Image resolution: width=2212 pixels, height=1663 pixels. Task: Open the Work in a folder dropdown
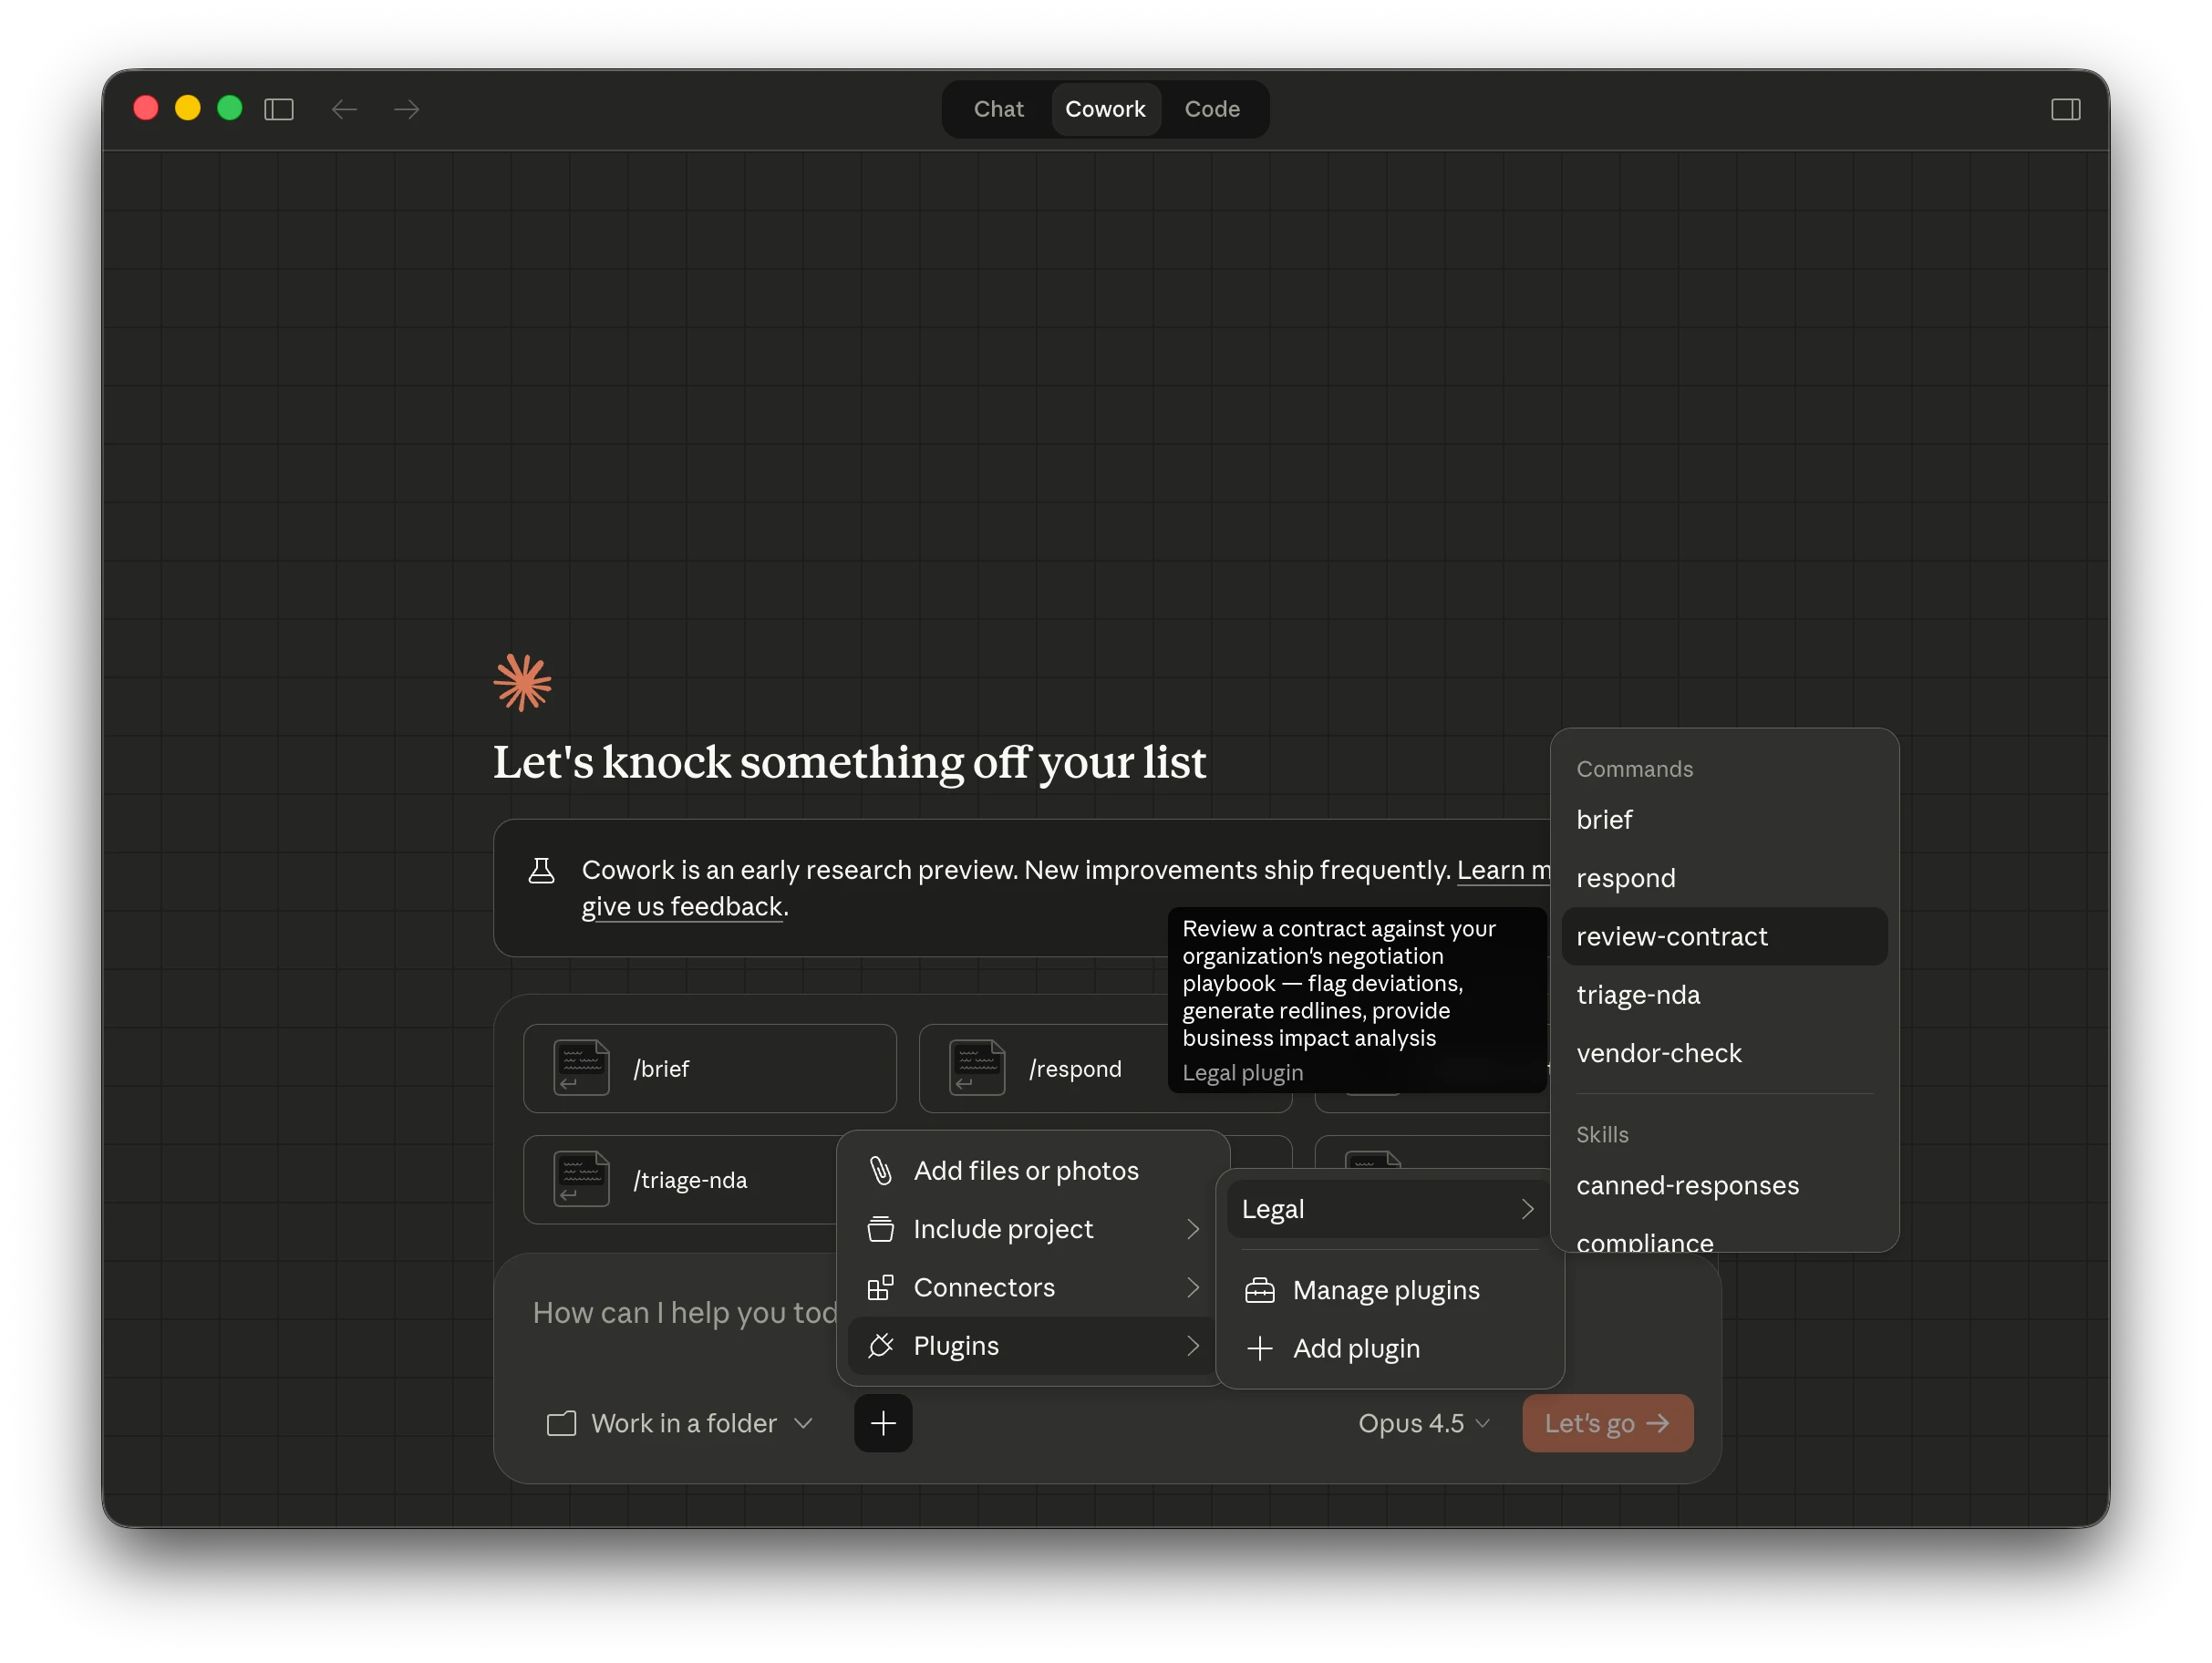tap(681, 1423)
